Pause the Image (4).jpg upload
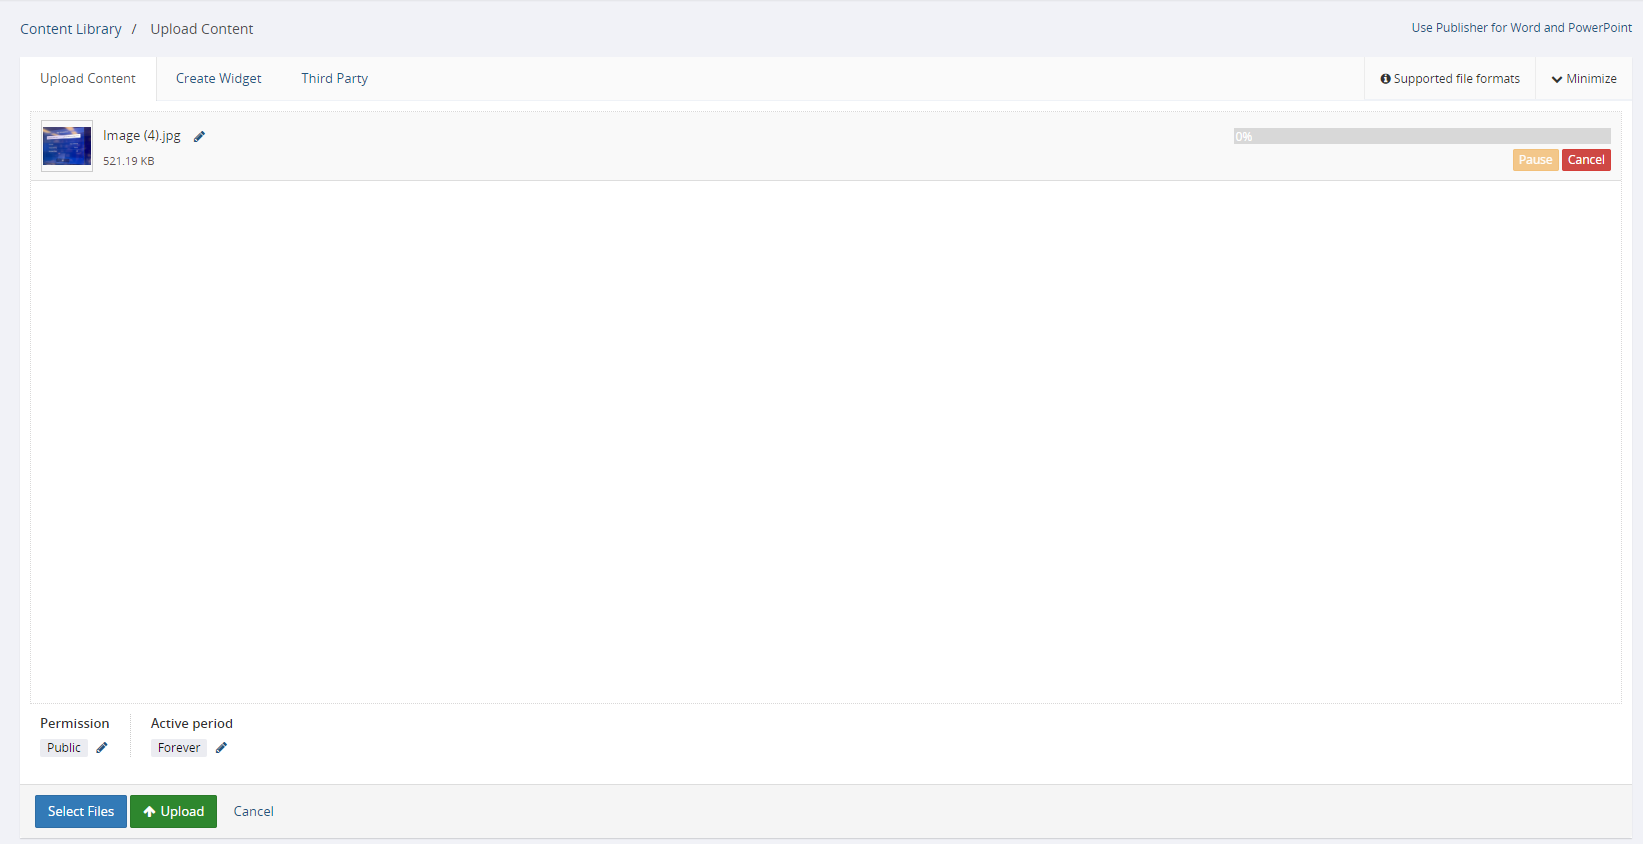Screen dimensions: 1643x844 [x=1535, y=160]
